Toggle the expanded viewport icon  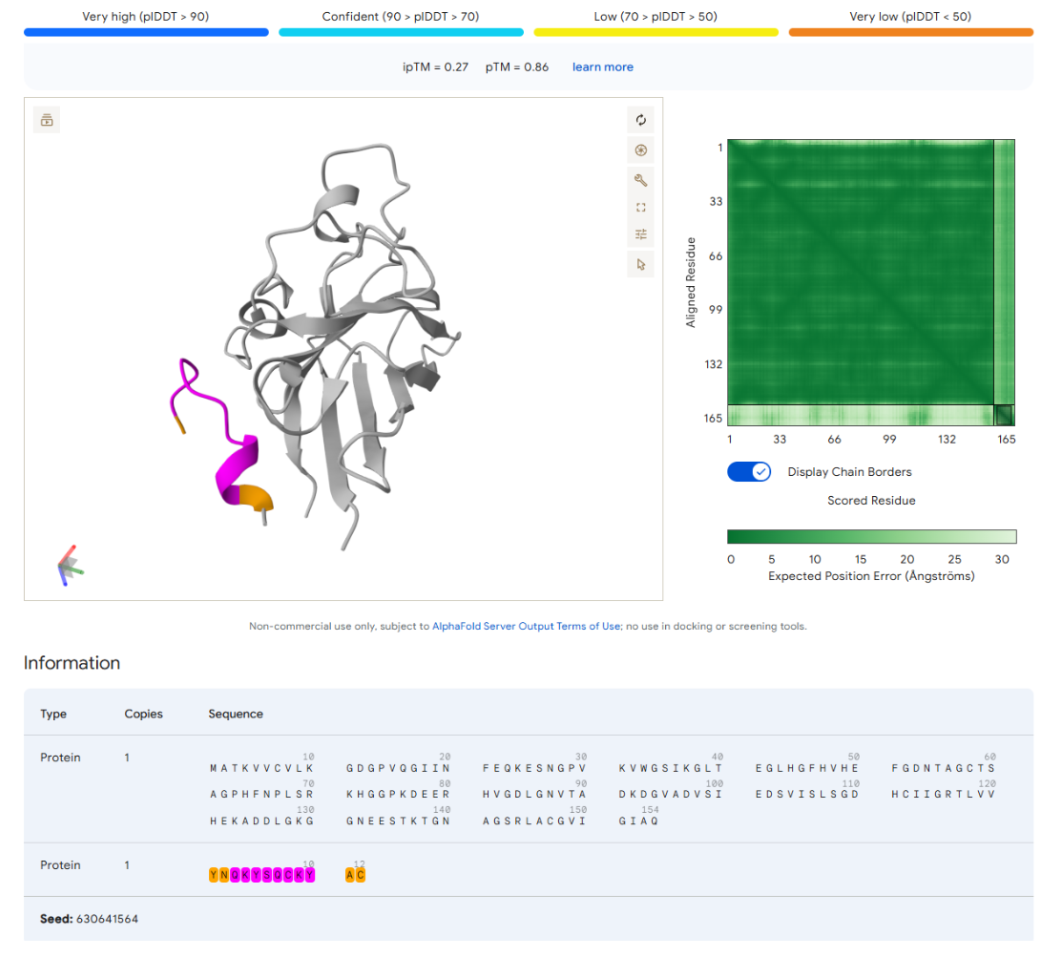click(640, 208)
